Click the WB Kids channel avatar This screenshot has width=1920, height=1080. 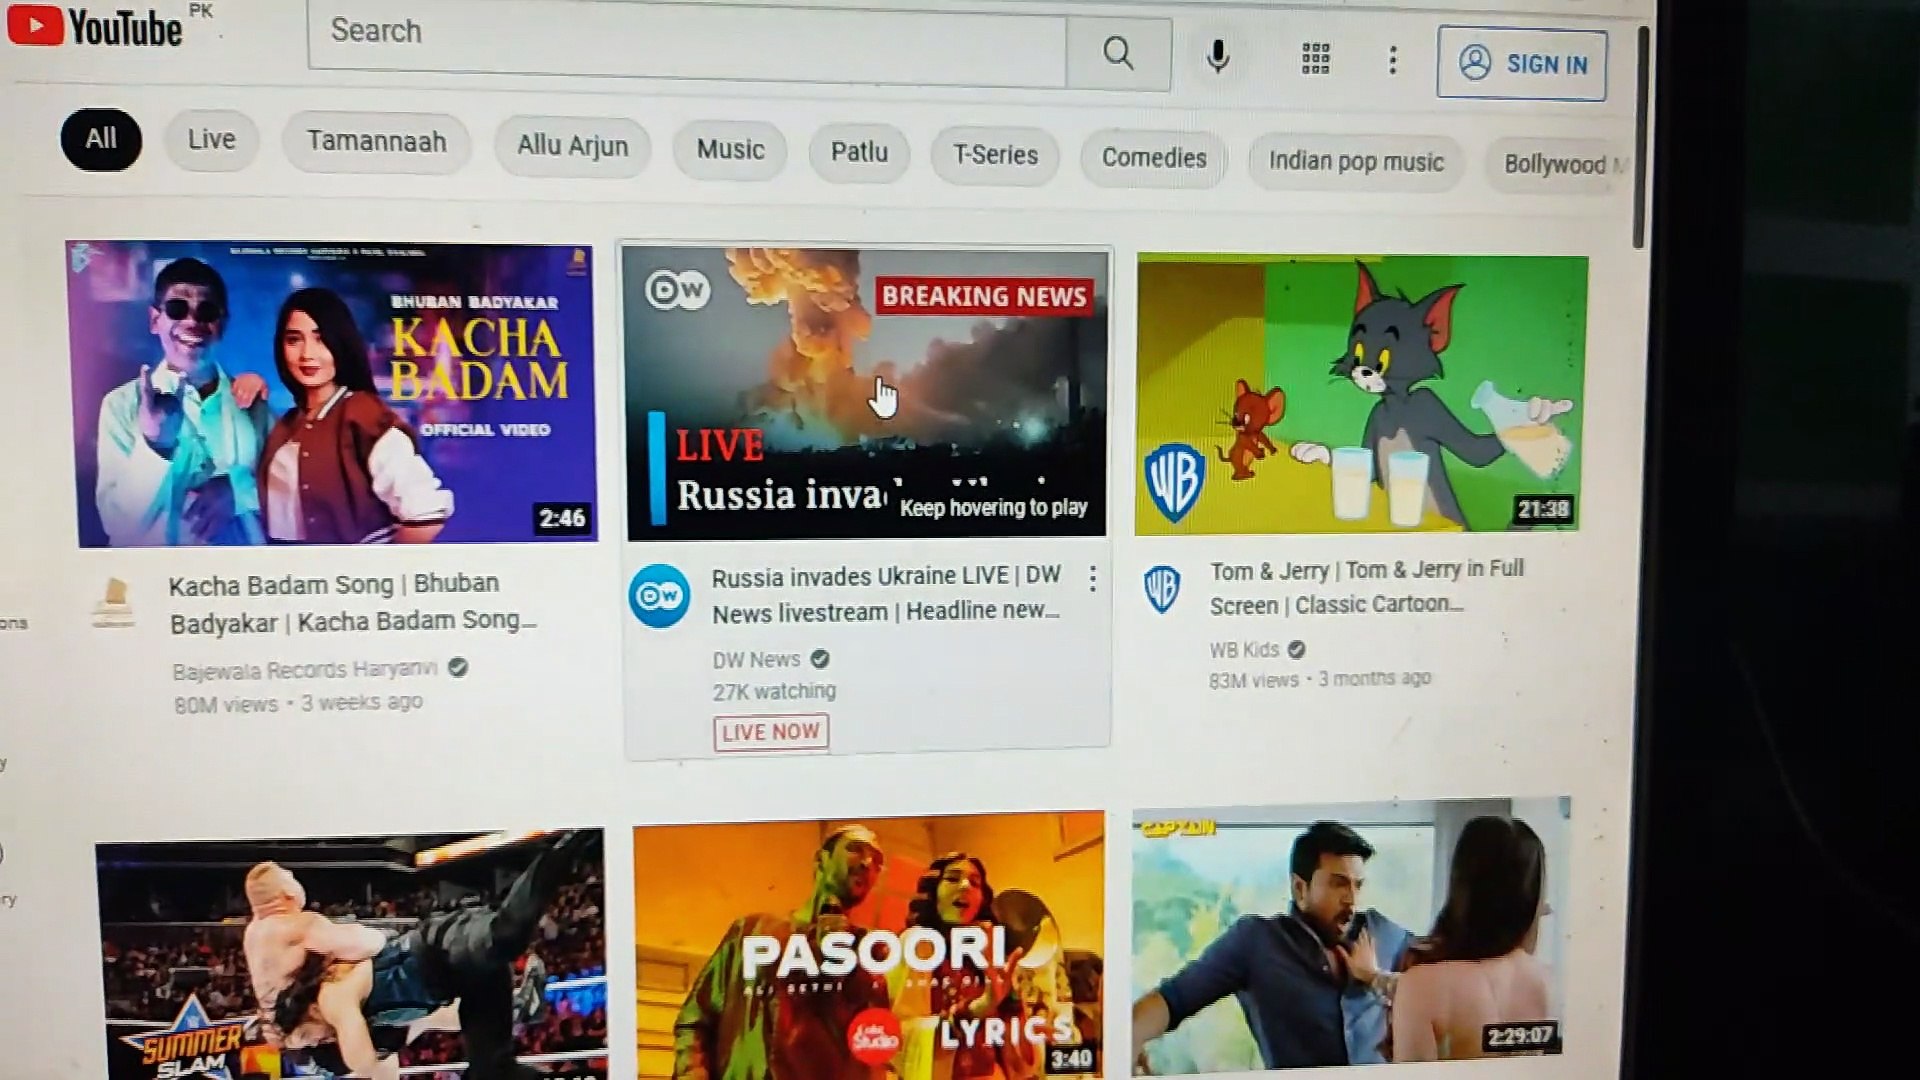pyautogui.click(x=1162, y=589)
